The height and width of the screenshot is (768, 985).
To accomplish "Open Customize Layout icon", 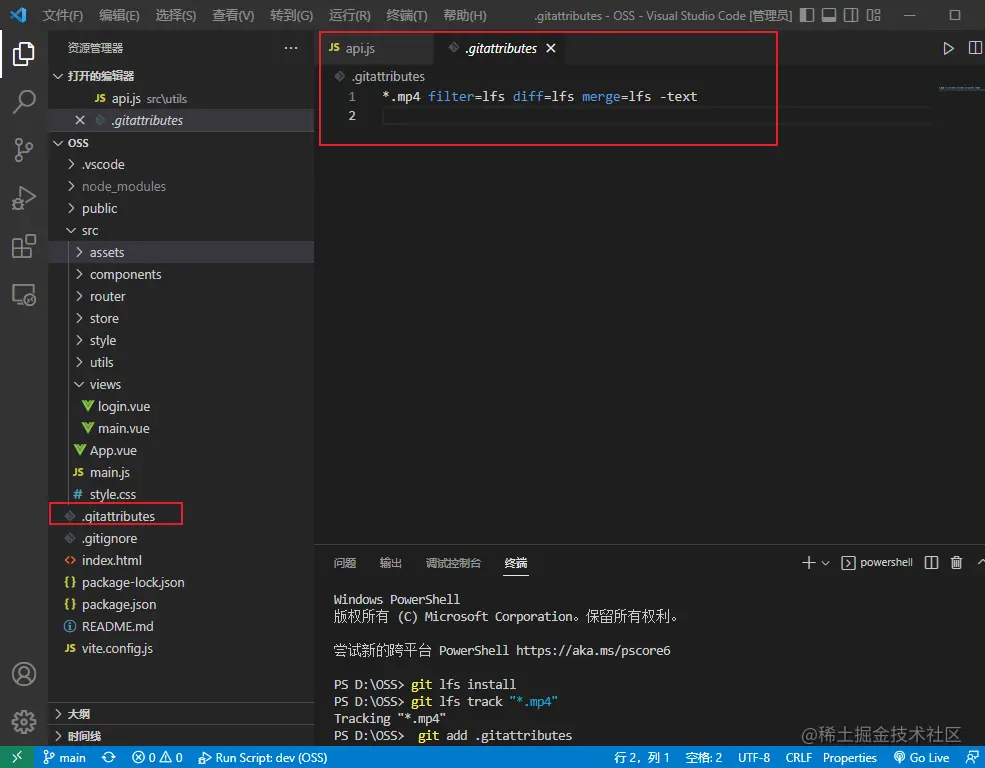I will (873, 15).
